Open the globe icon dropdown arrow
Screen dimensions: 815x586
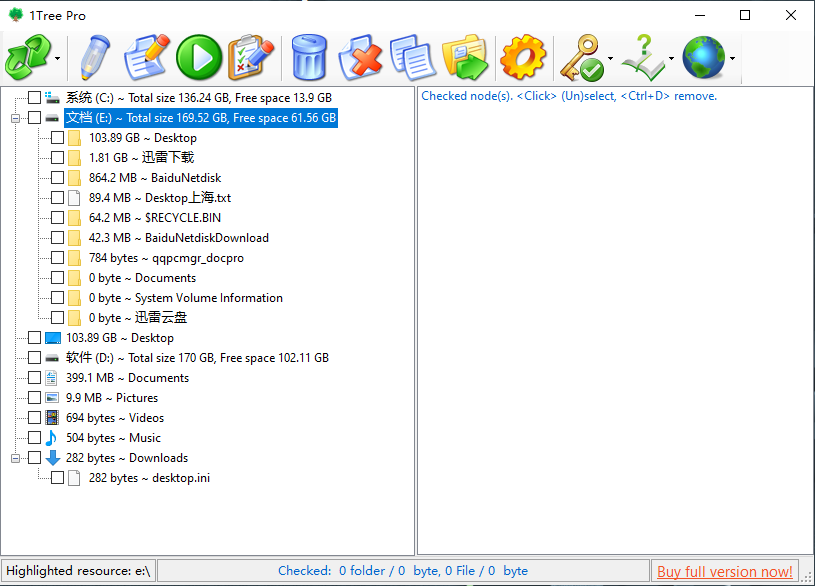[x=732, y=58]
